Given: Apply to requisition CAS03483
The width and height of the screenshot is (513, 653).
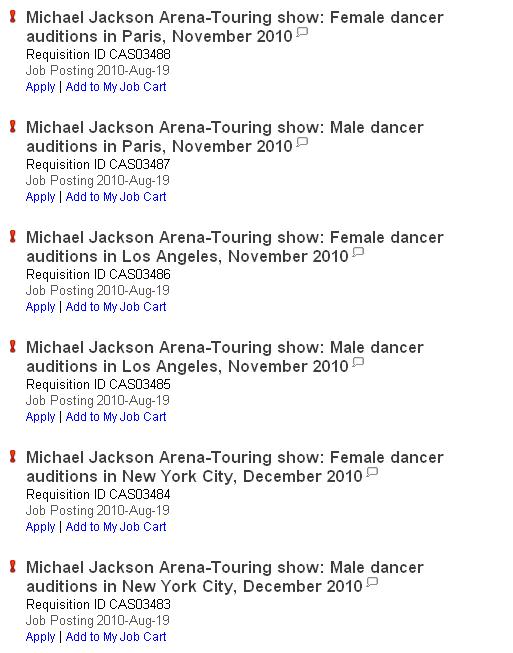Looking at the screenshot, I should [40, 637].
